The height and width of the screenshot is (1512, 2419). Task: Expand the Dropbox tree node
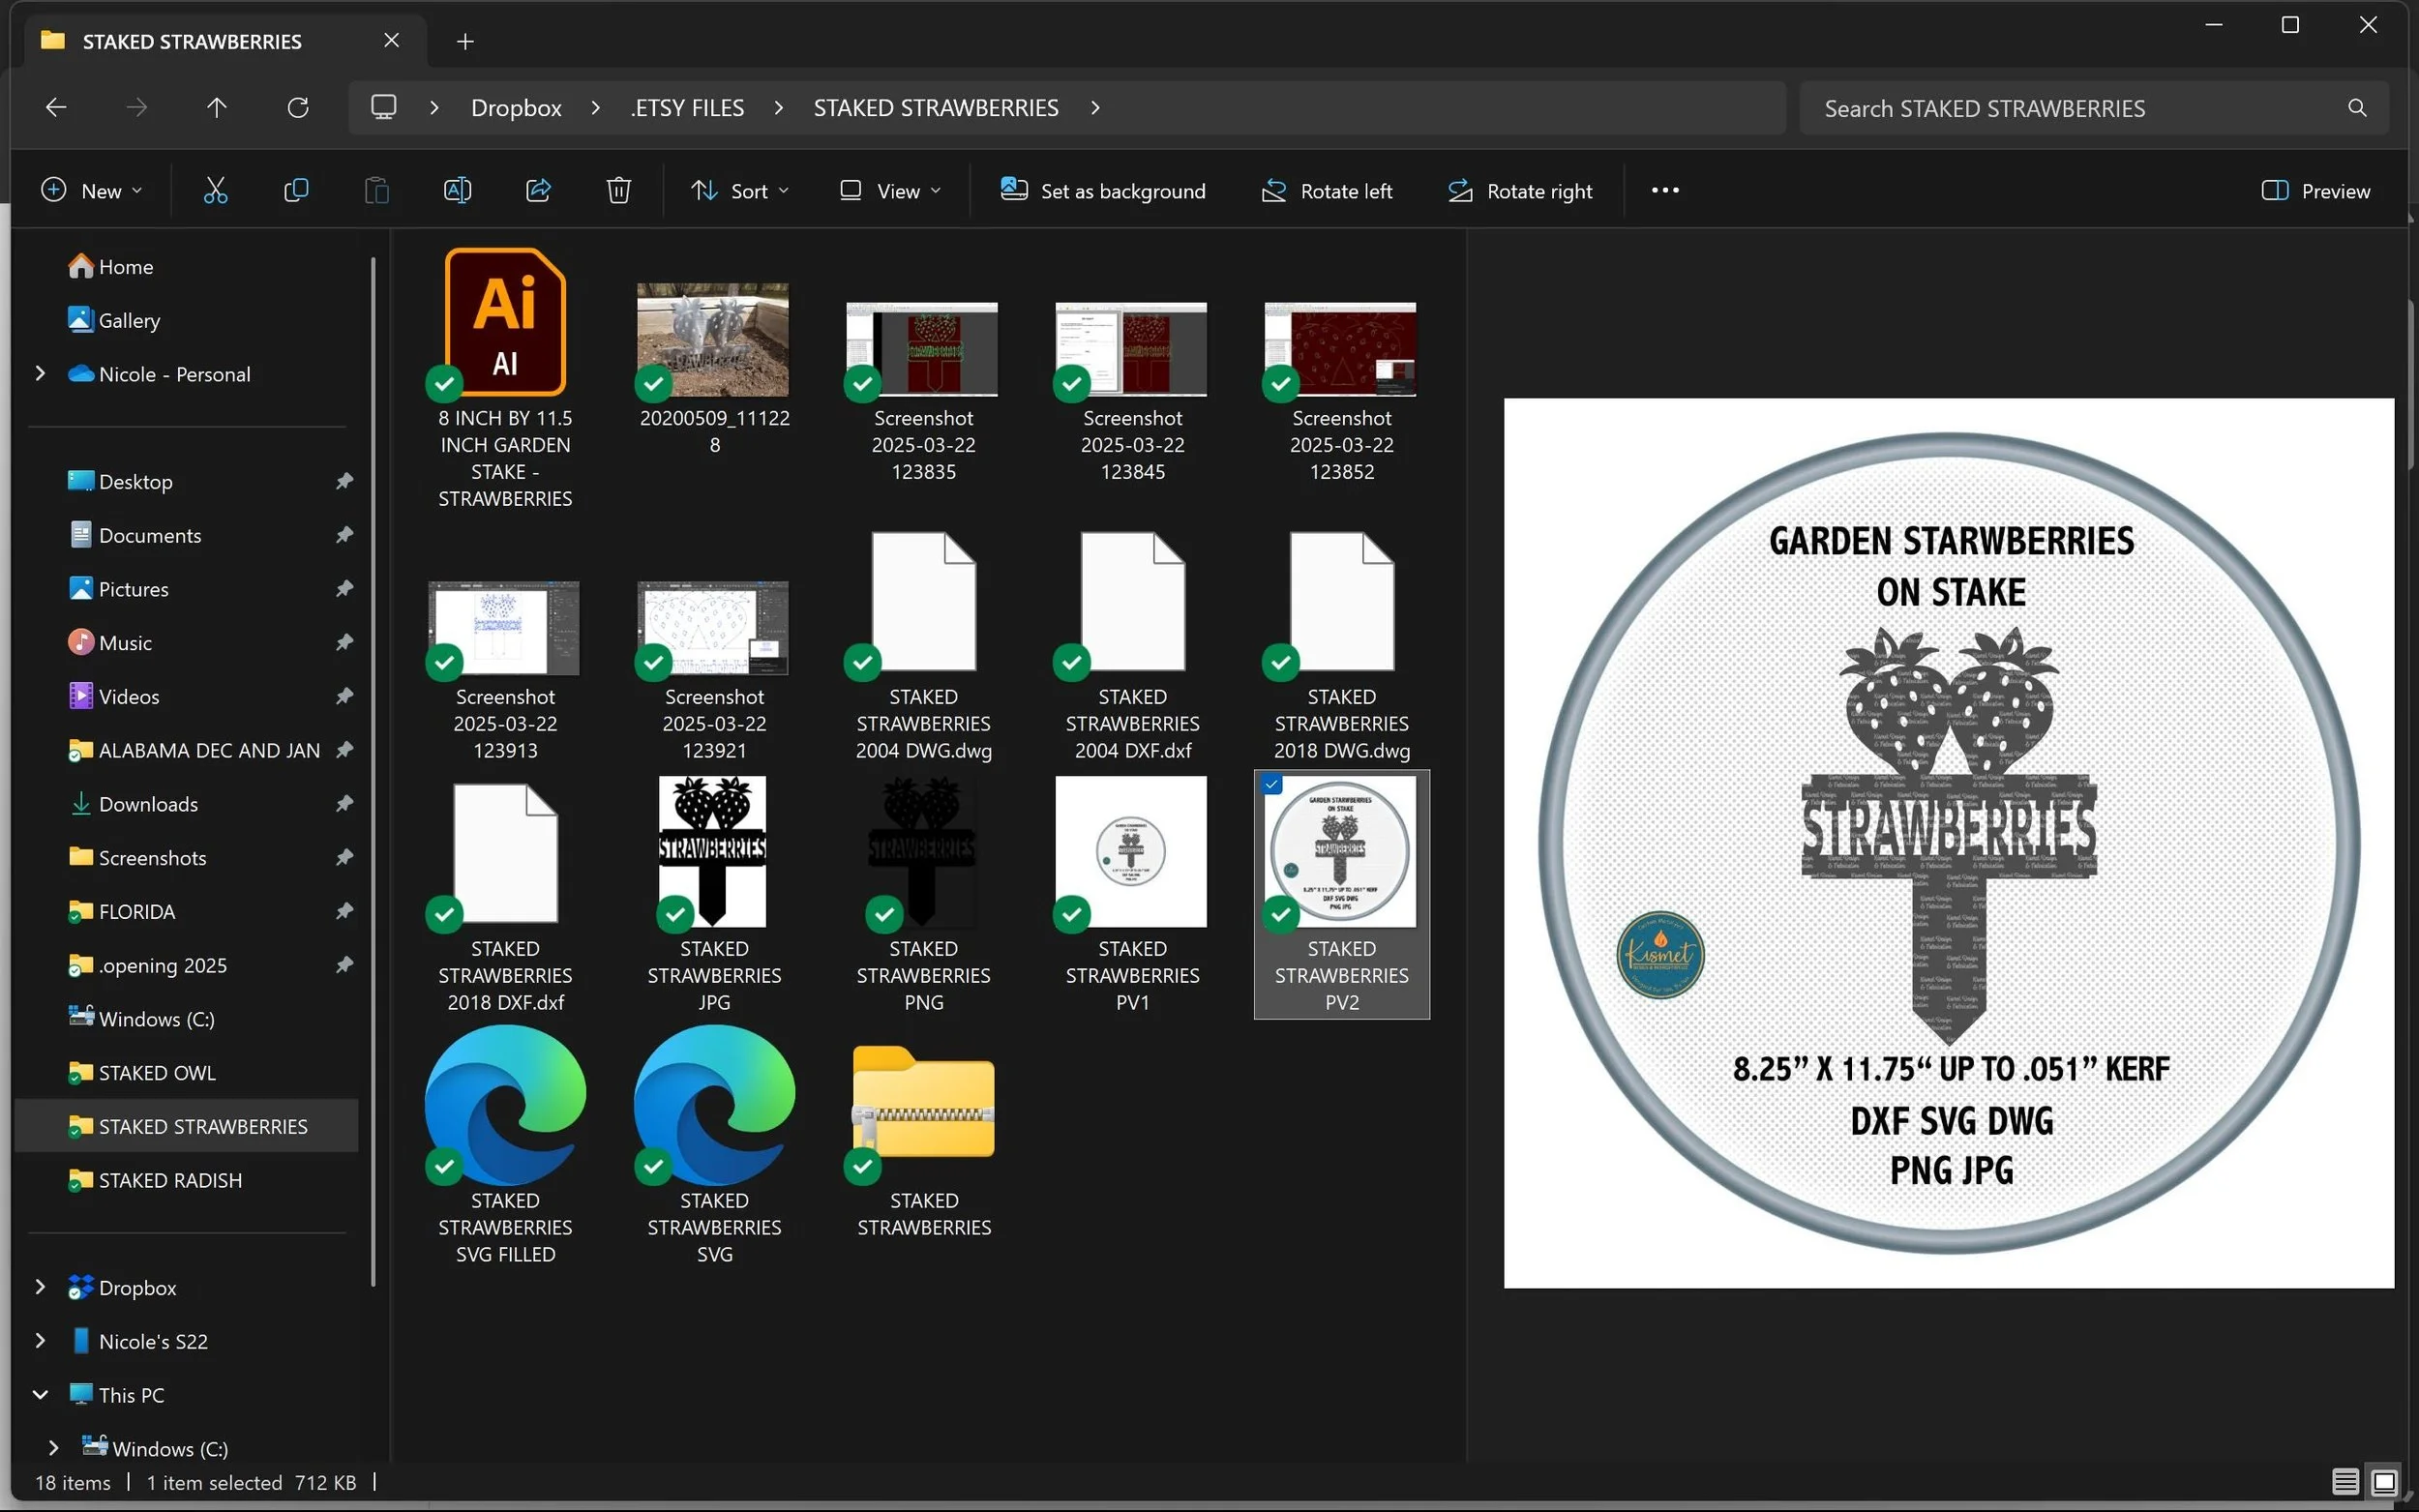click(40, 1287)
